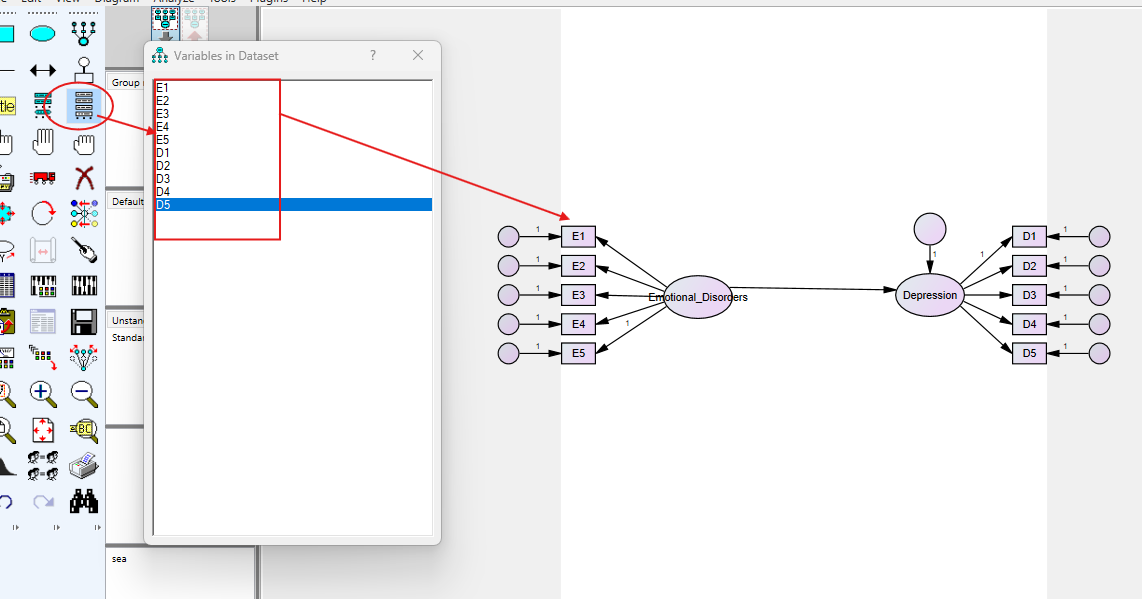Click the zoom out magnifier icon

(x=84, y=392)
